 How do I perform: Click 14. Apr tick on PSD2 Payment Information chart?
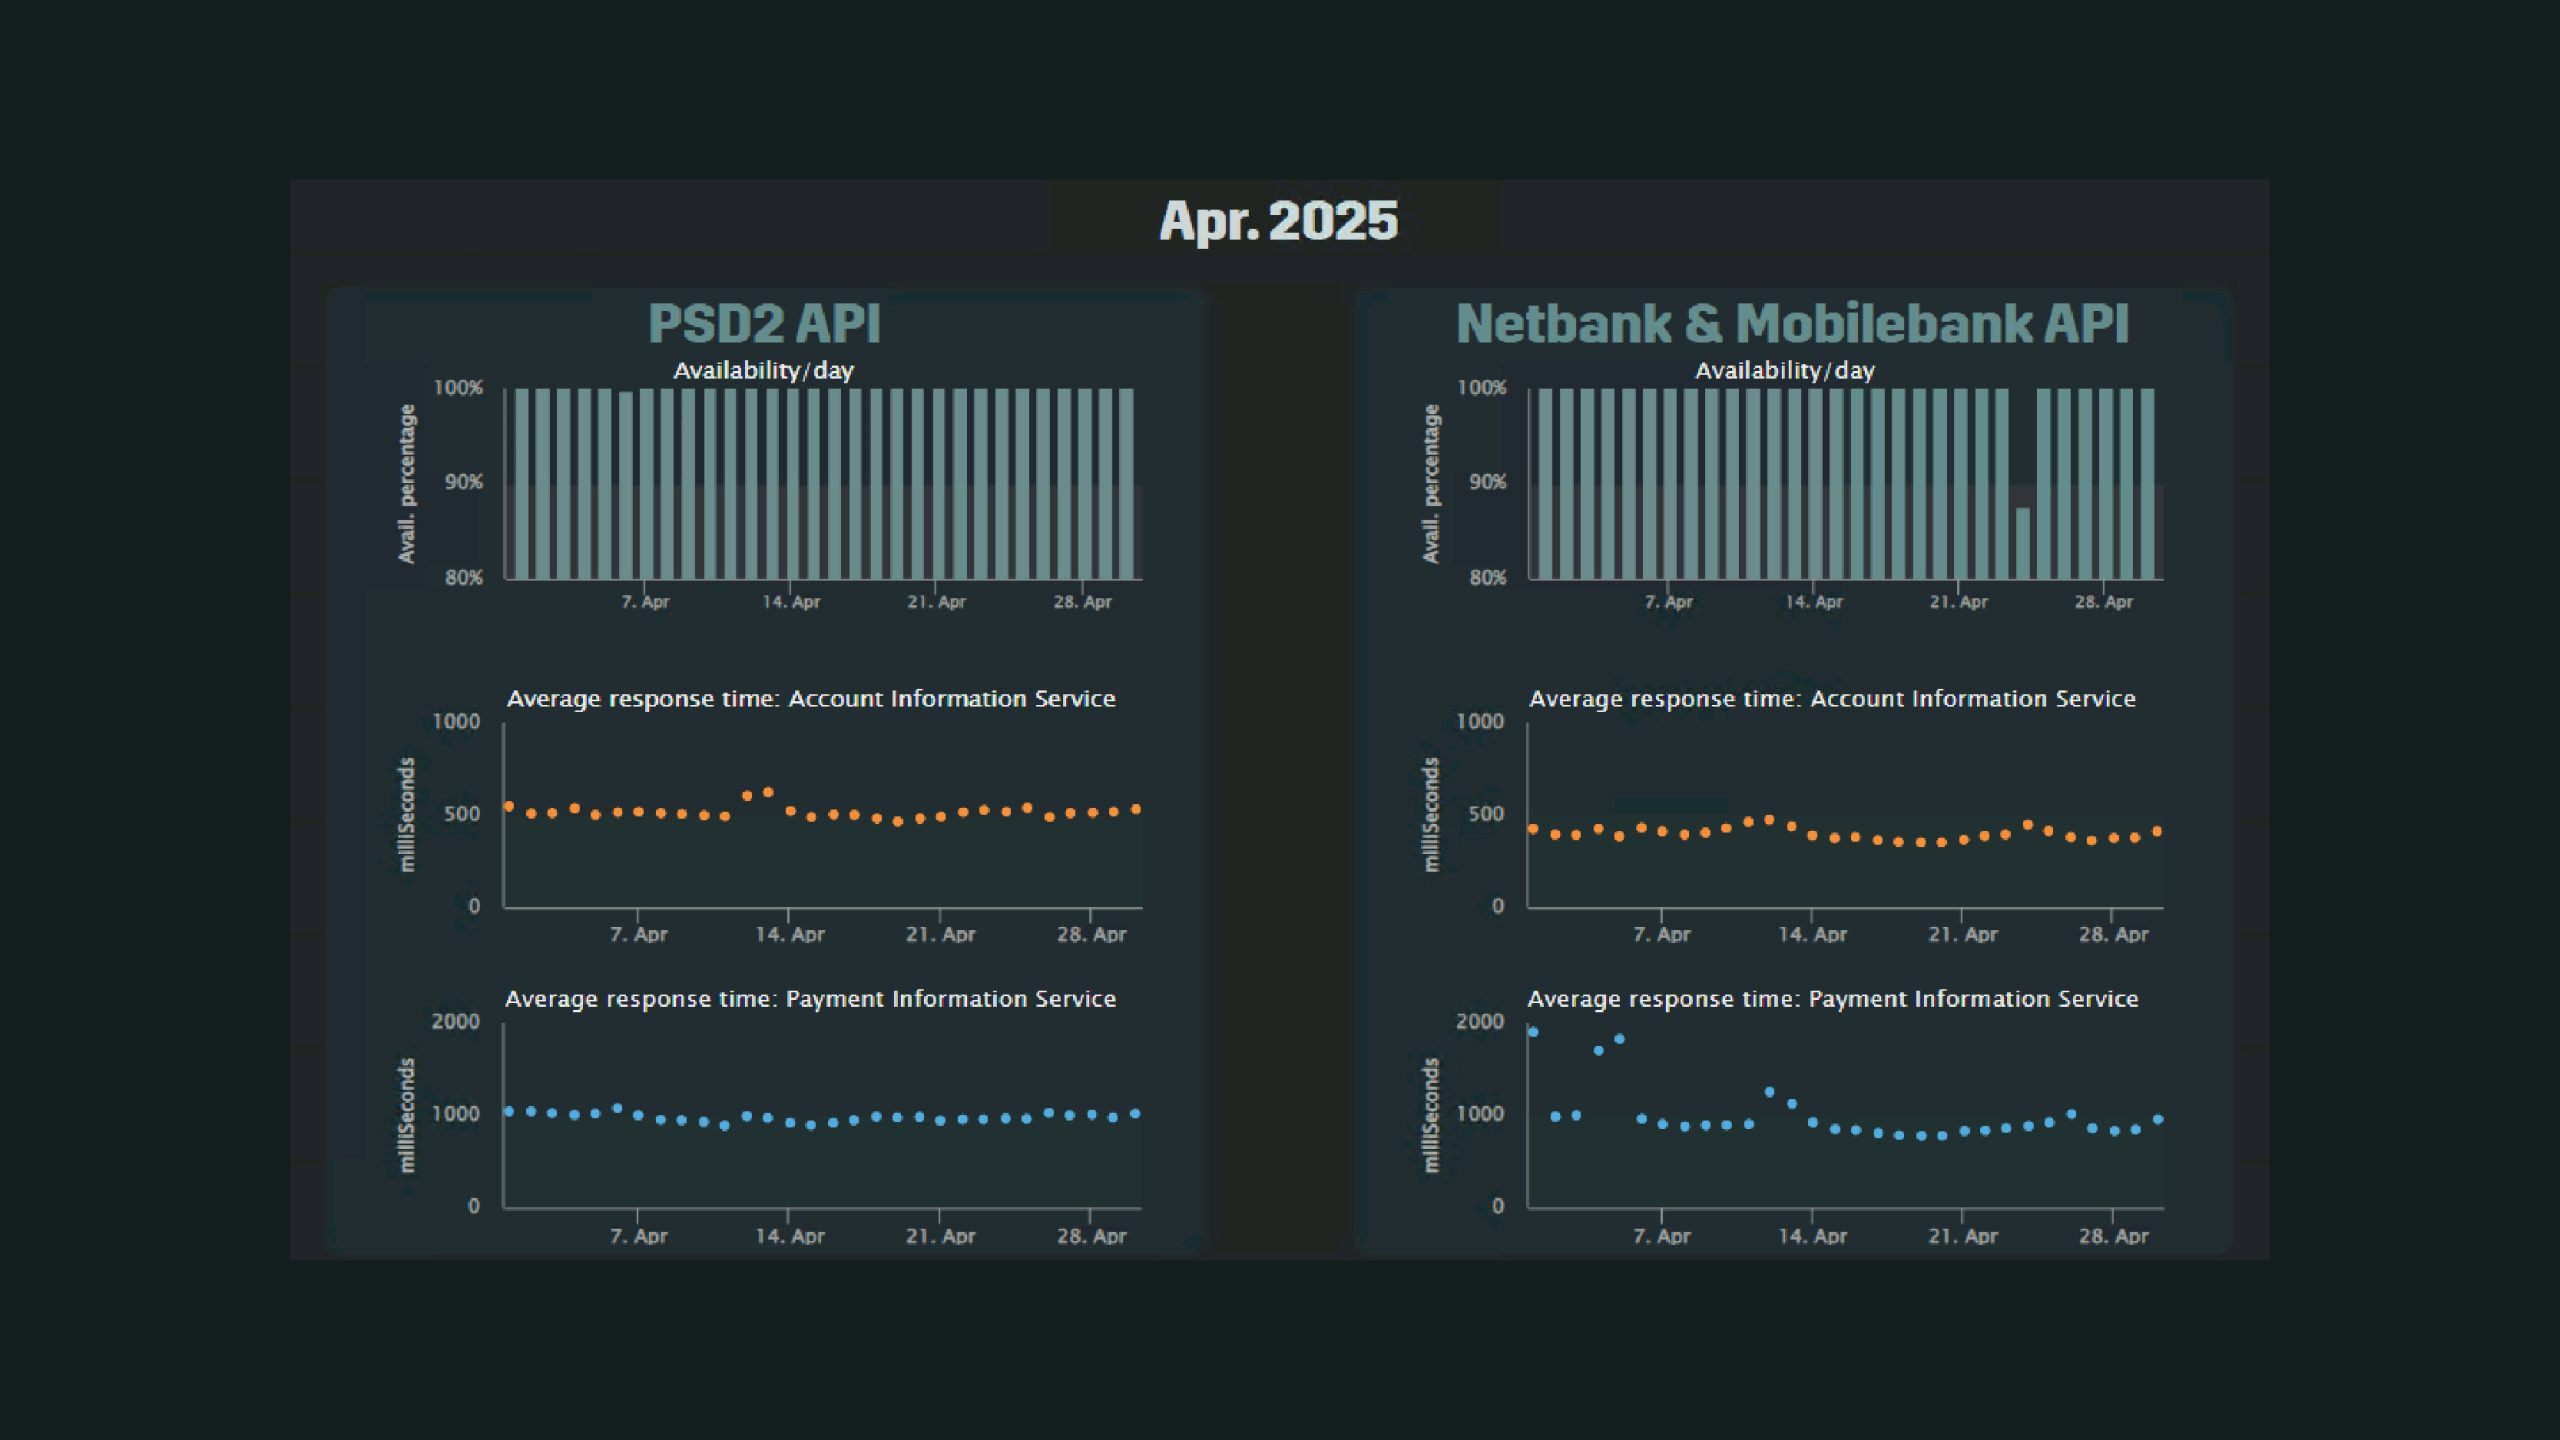tap(789, 1236)
